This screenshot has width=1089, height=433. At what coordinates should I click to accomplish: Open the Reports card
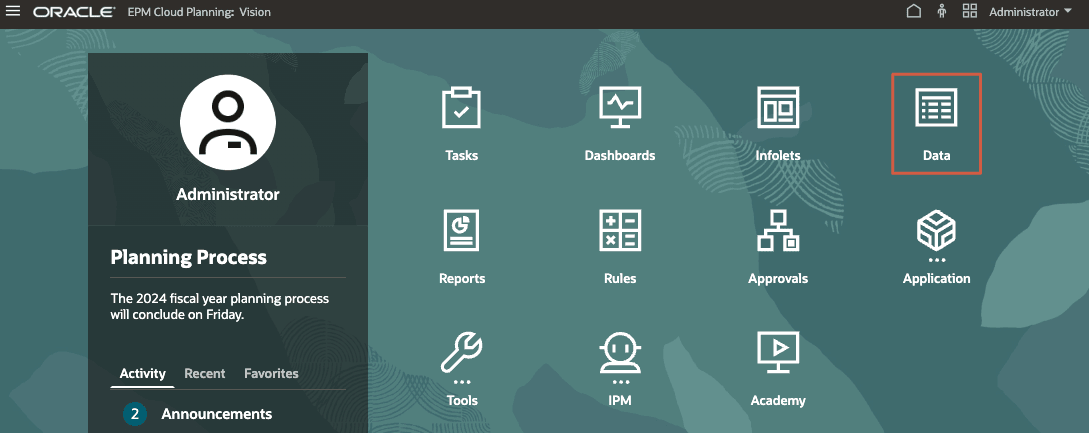(462, 247)
